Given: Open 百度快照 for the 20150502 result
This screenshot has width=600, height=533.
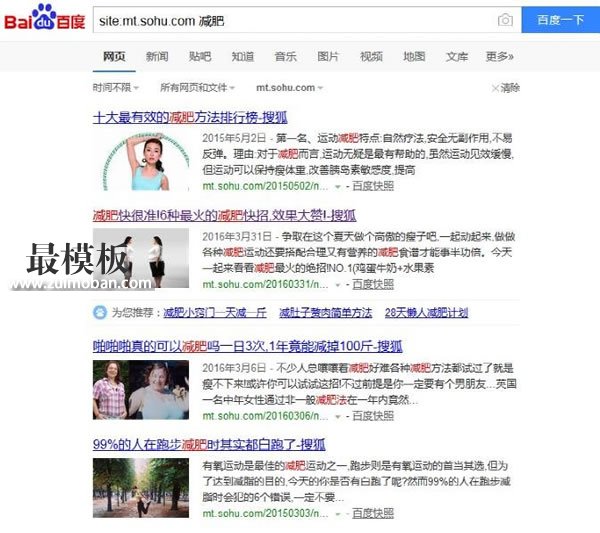Looking at the screenshot, I should click(373, 186).
